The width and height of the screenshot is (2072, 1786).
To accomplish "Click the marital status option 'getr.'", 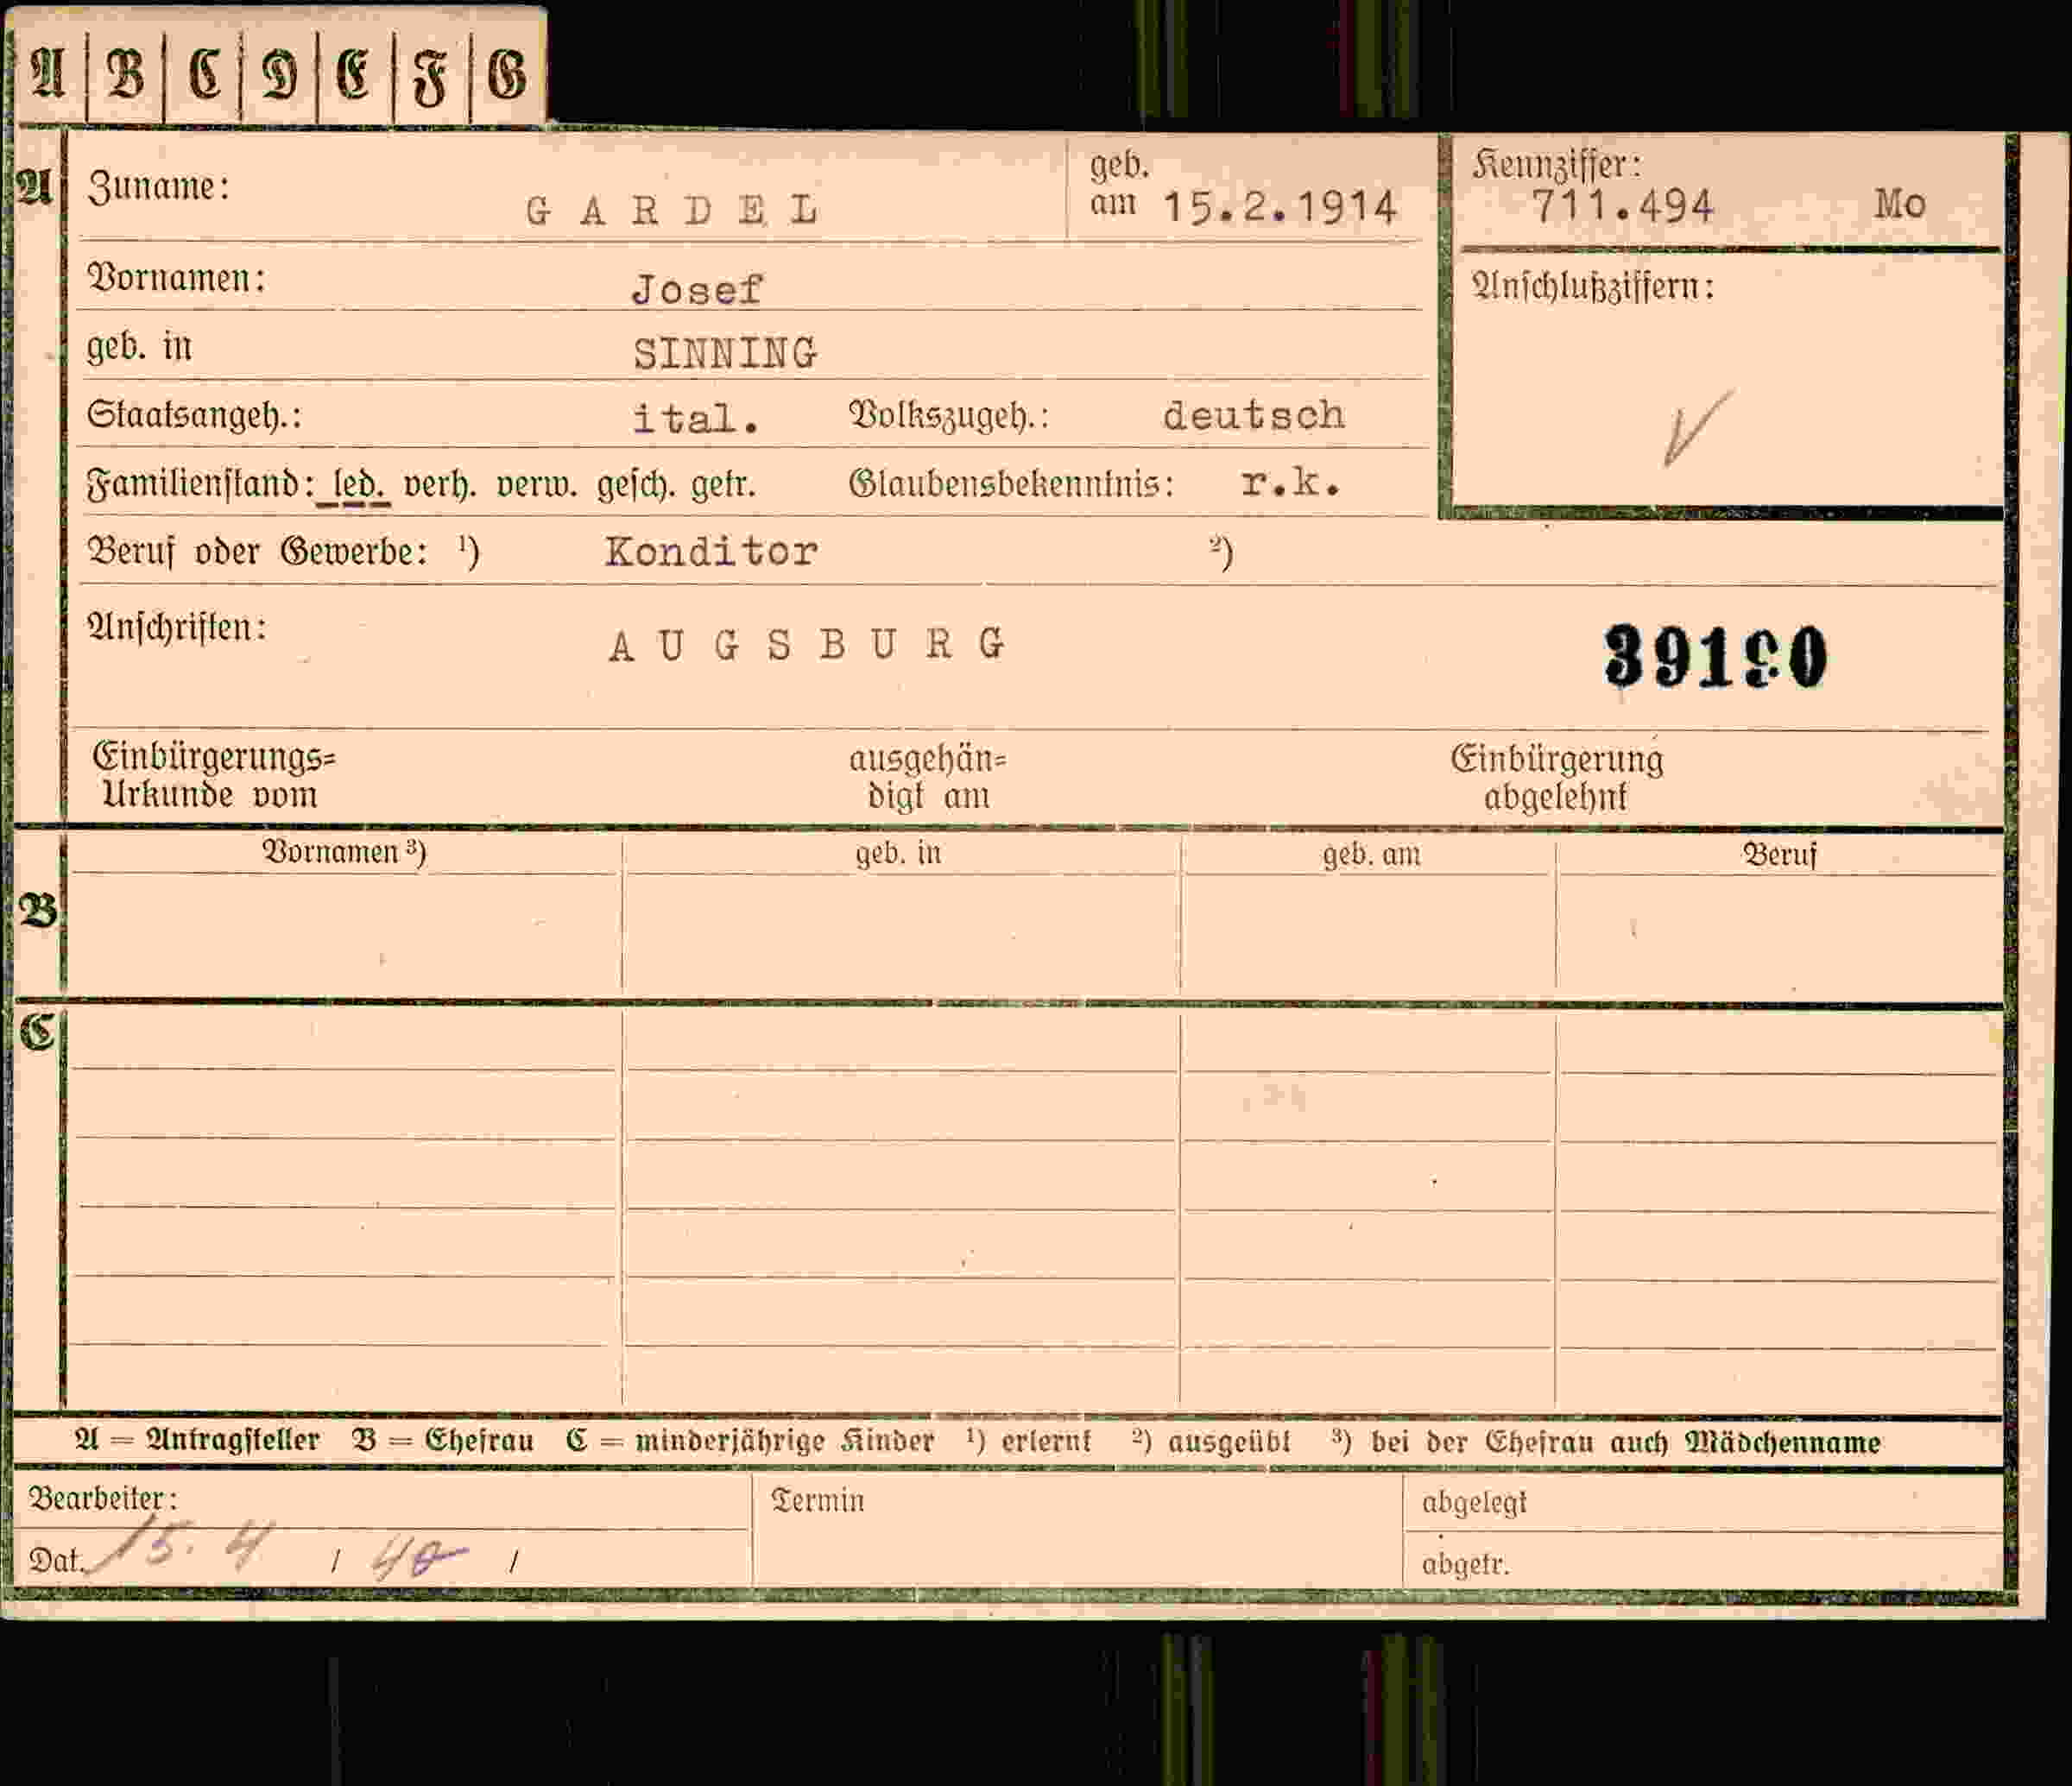I will click(723, 486).
